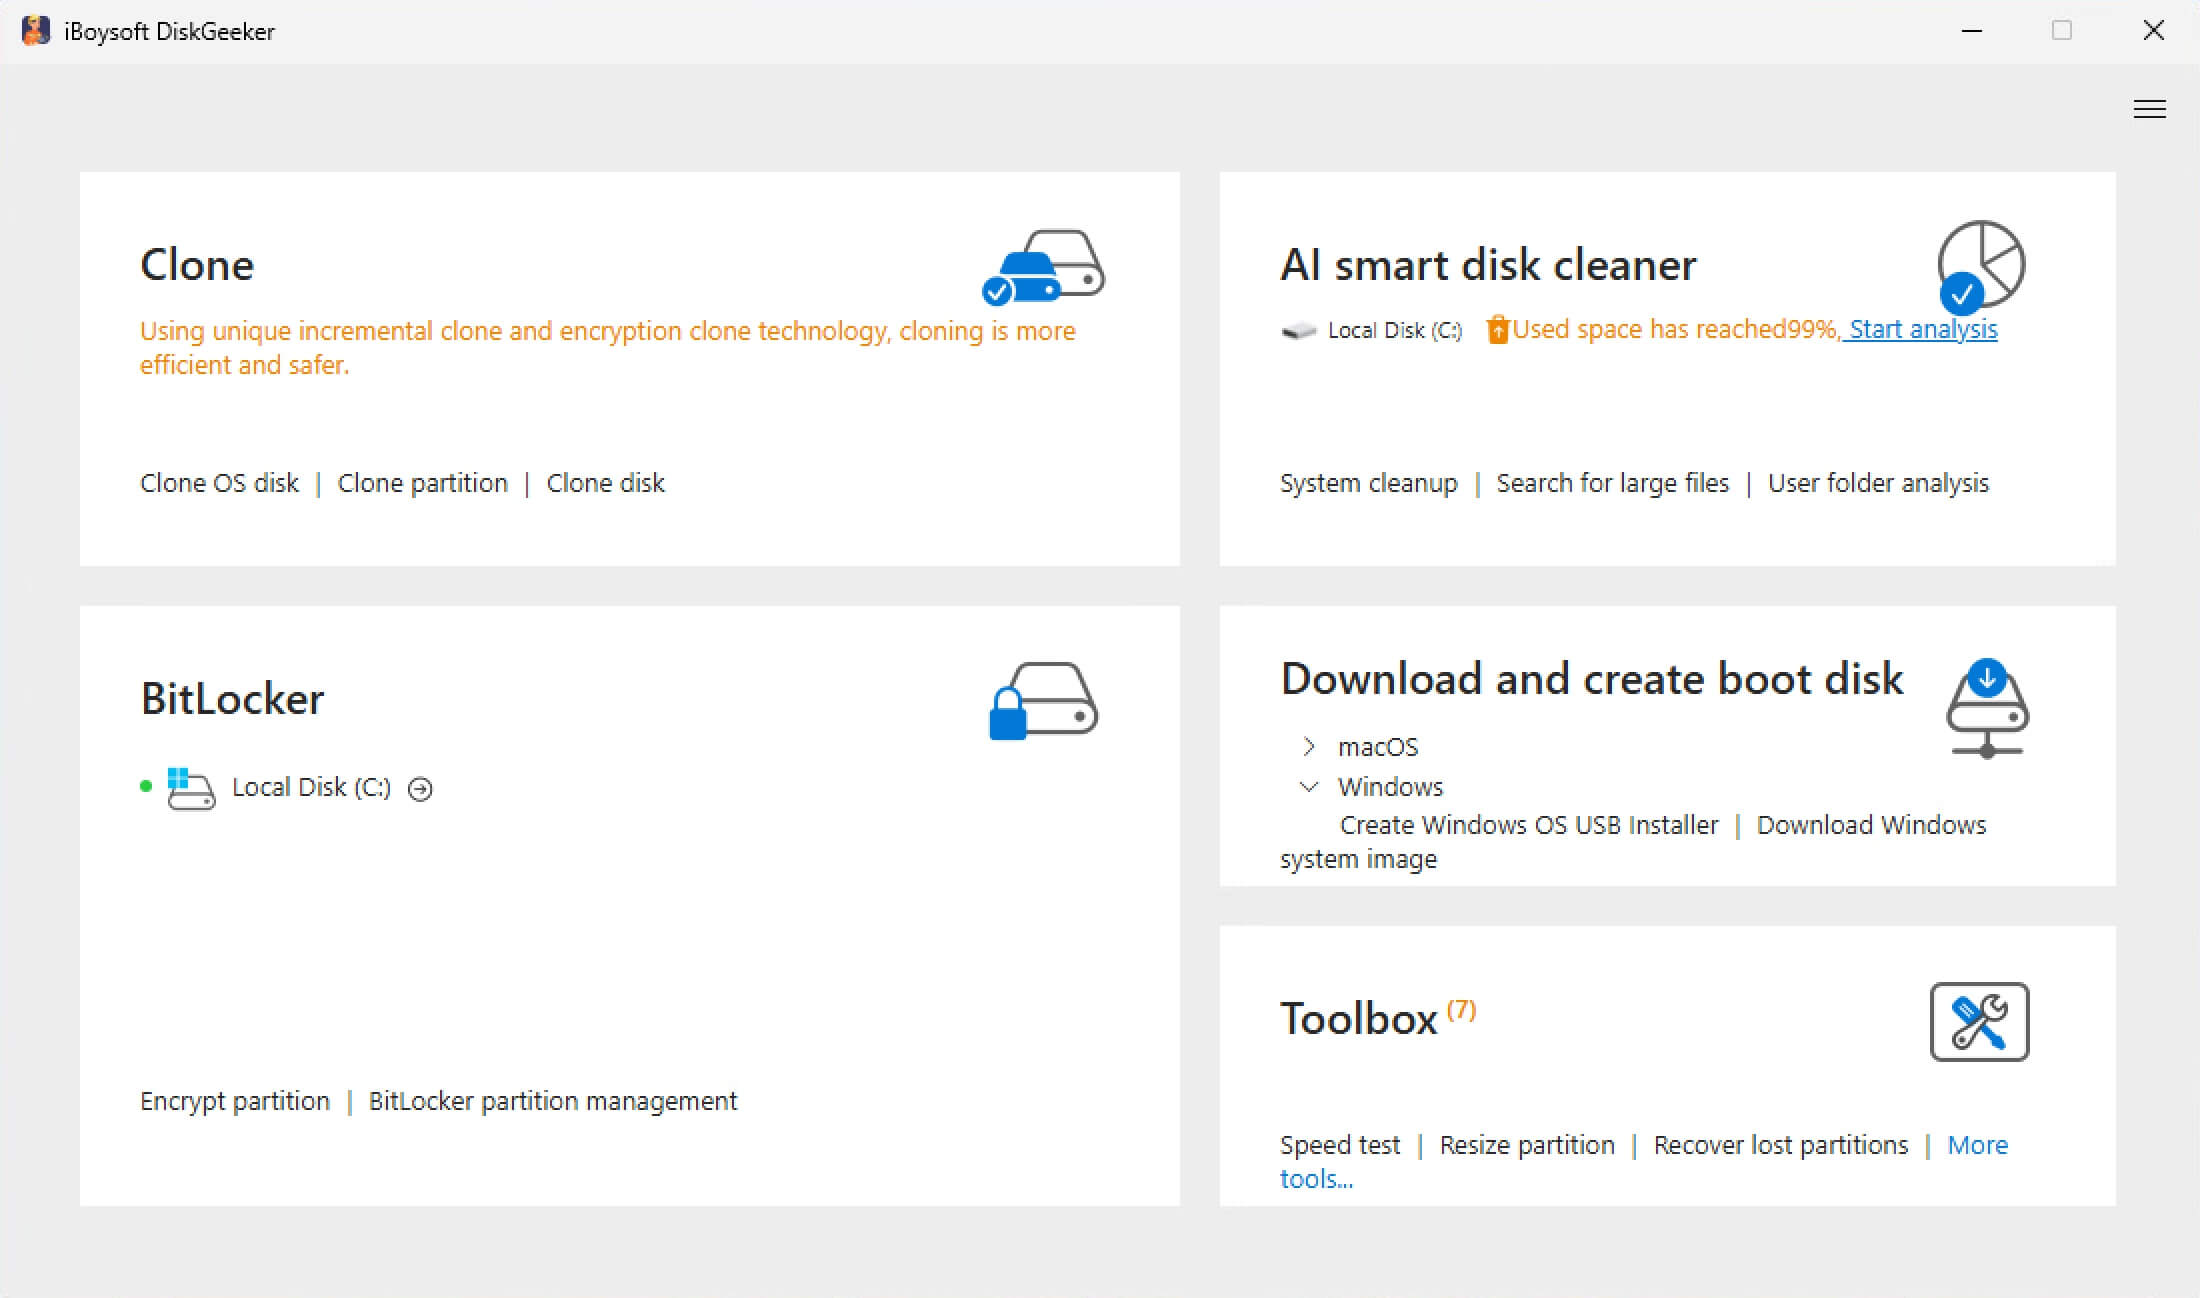Expand the macOS section
Viewport: 2200px width, 1298px height.
tap(1307, 746)
